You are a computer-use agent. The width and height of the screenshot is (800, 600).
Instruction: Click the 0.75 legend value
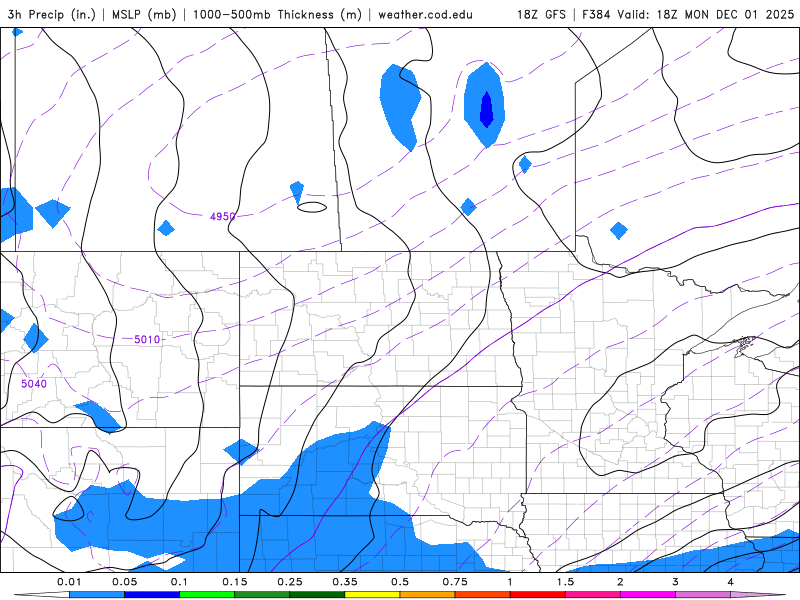pos(455,582)
